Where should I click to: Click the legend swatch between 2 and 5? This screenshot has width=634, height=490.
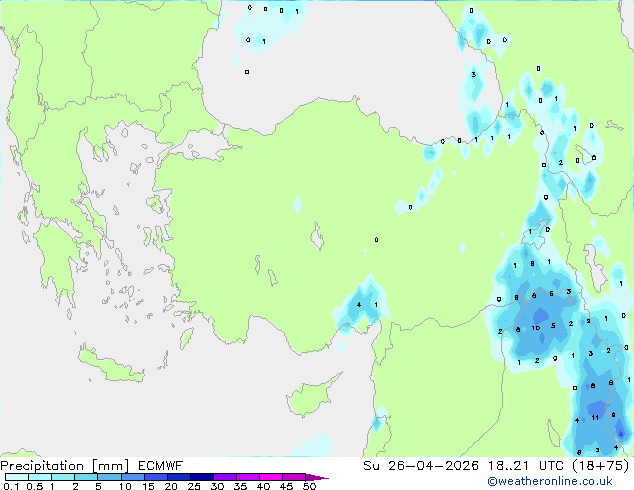(86, 477)
